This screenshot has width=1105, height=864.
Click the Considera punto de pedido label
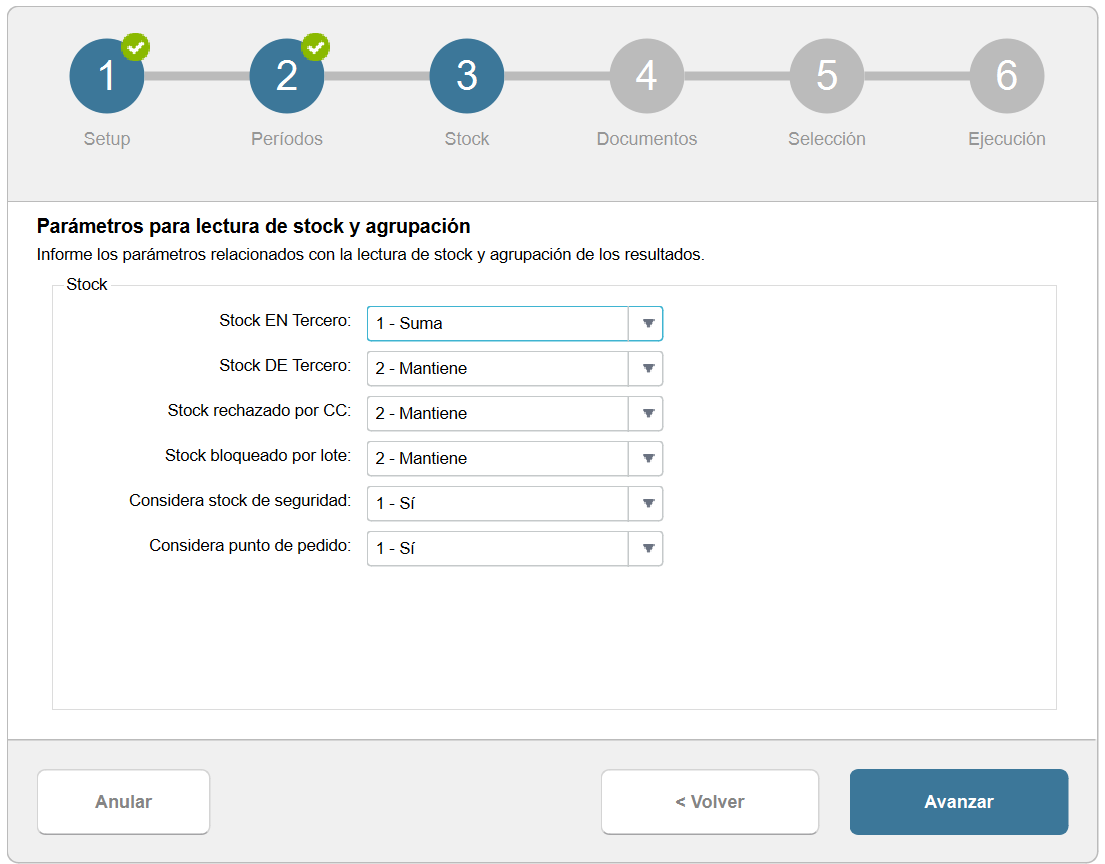[x=250, y=546]
